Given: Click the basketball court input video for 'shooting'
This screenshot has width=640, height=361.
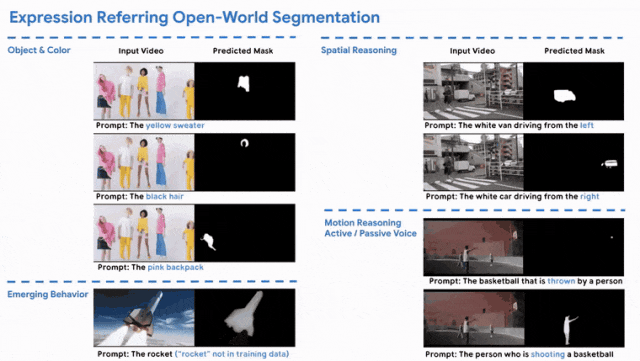Looking at the screenshot, I should (x=474, y=318).
